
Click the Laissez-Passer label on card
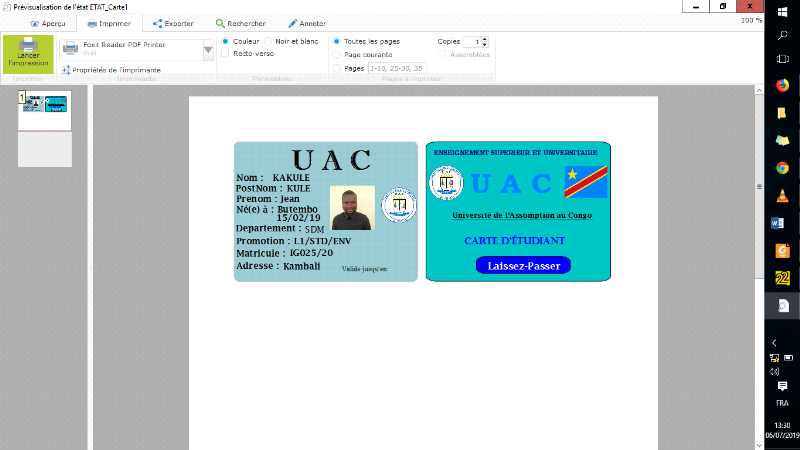pos(523,265)
